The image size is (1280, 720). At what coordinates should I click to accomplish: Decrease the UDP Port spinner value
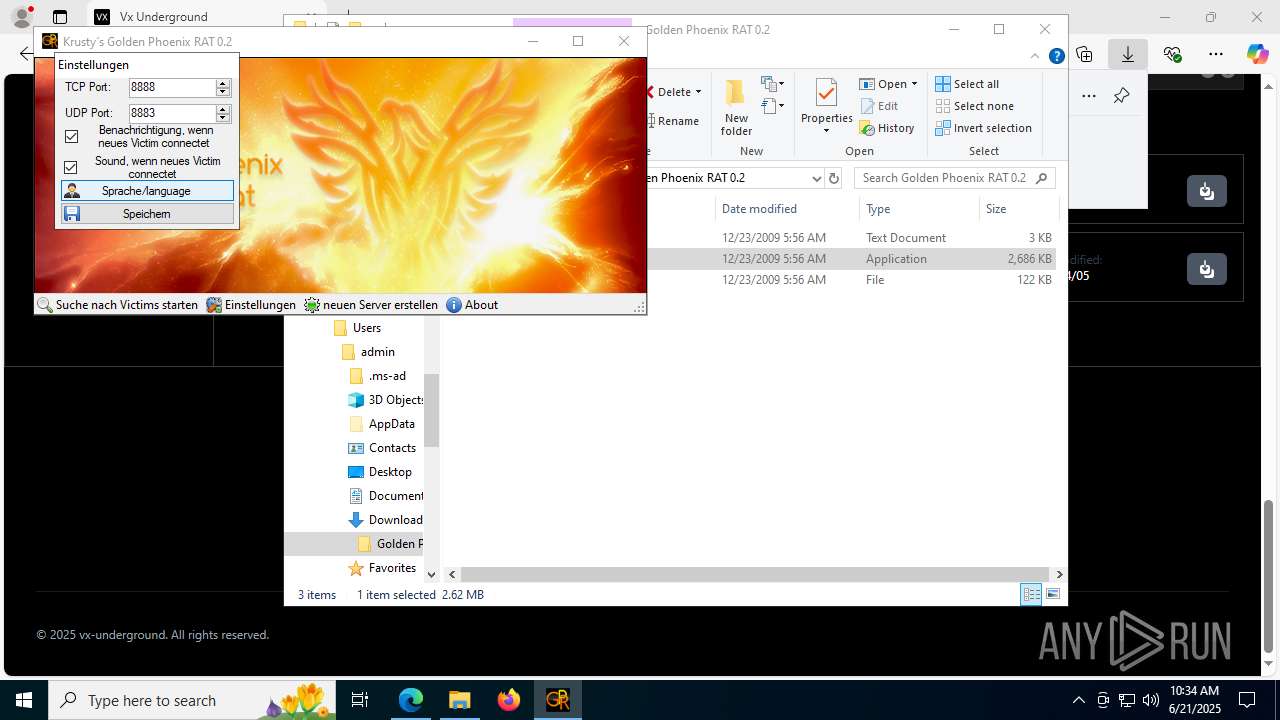tap(223, 118)
